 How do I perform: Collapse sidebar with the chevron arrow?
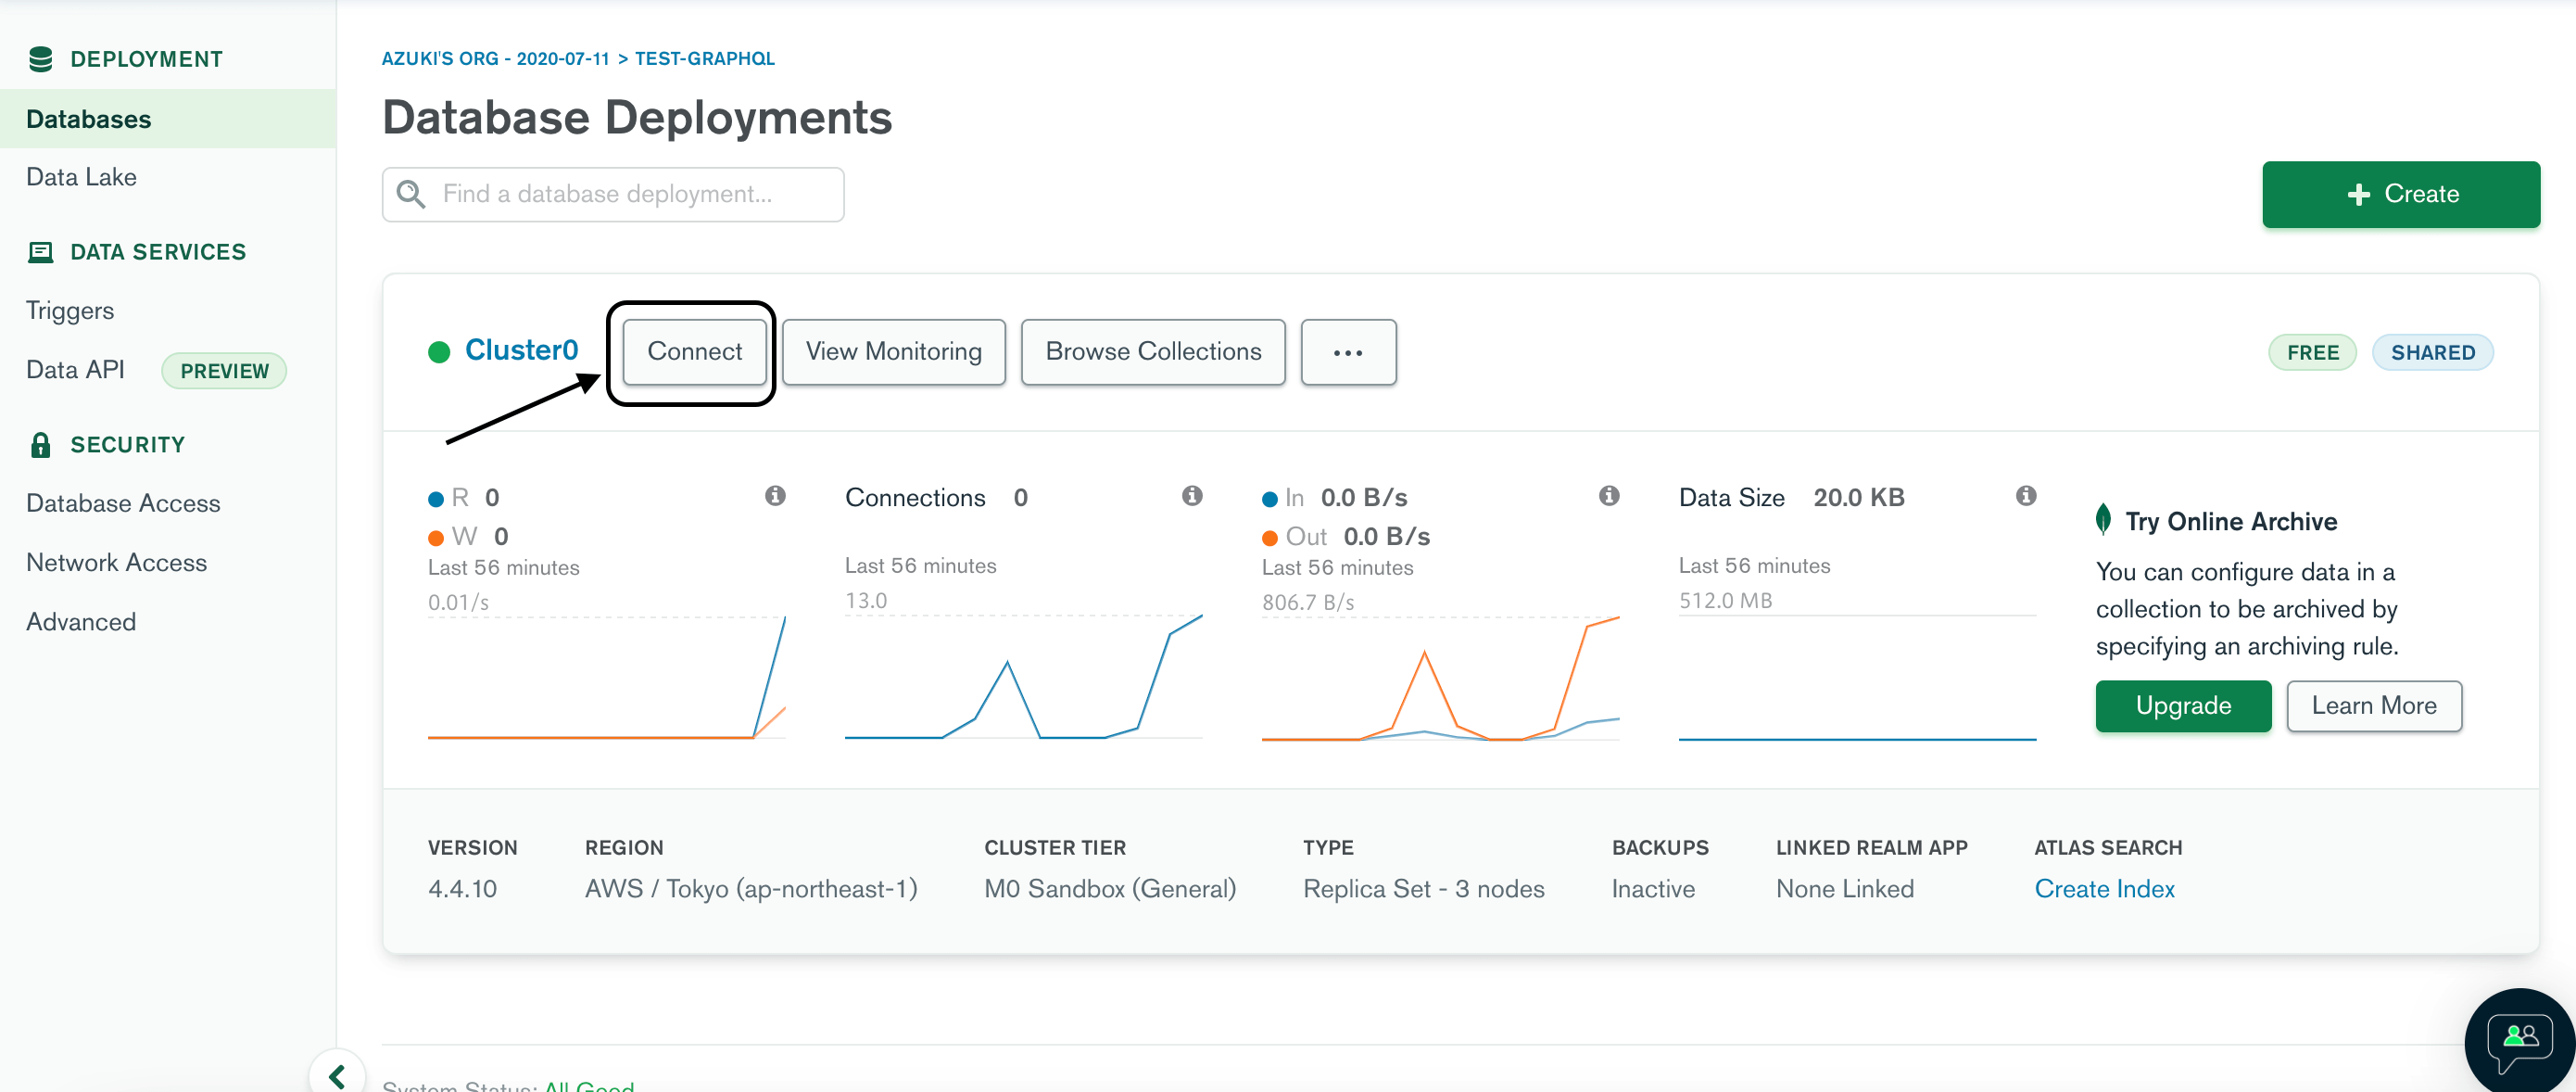point(337,1074)
